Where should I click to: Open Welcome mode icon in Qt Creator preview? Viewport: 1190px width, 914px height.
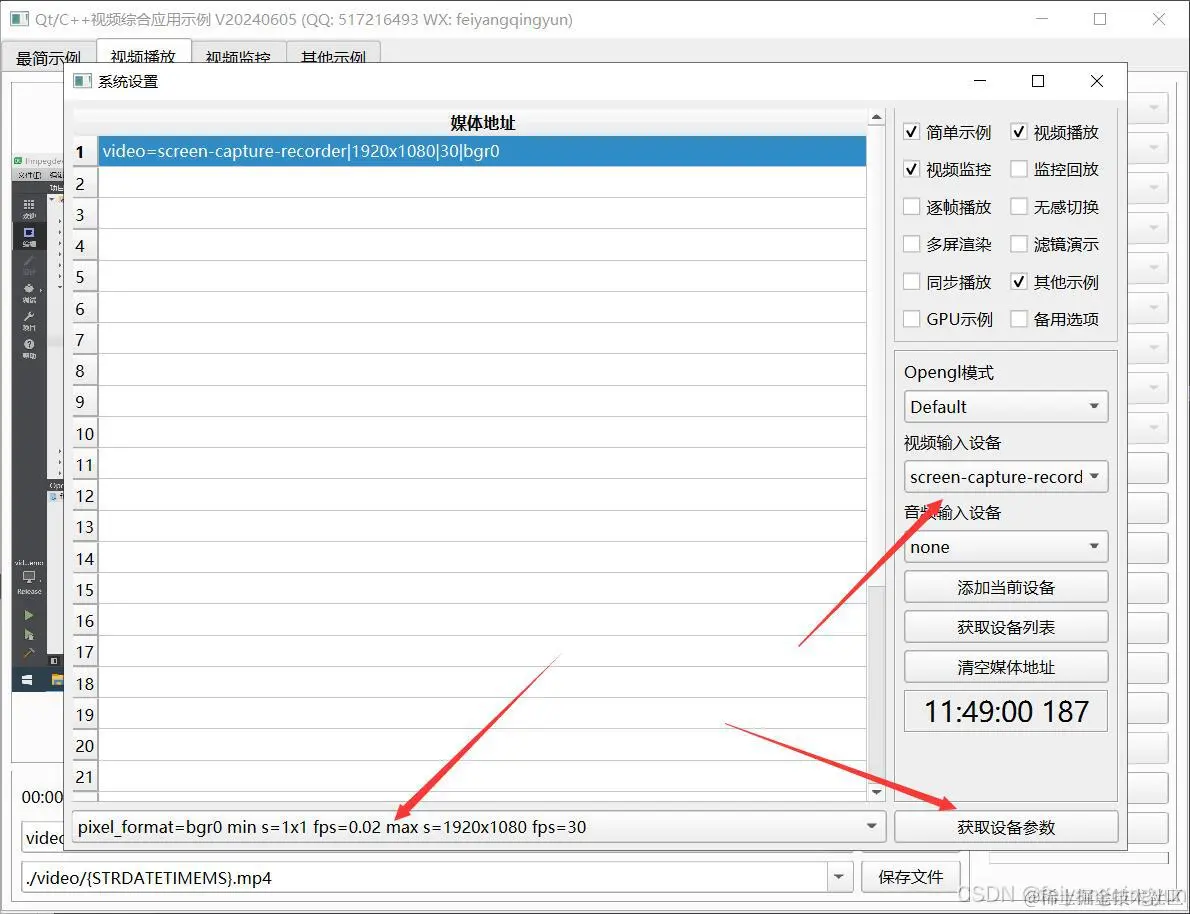pos(29,206)
